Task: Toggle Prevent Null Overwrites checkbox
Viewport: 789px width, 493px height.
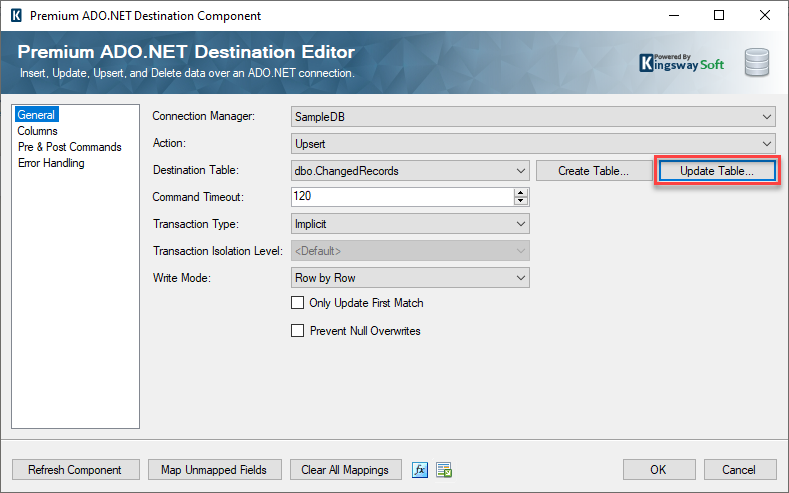Action: point(297,331)
